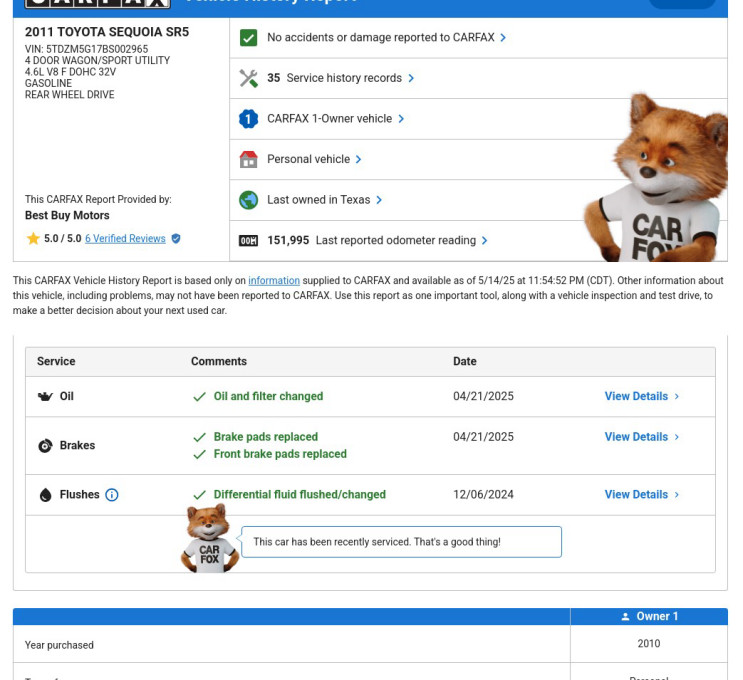Click the verified shield icon beside reviews
The image size is (743, 680).
pos(176,239)
